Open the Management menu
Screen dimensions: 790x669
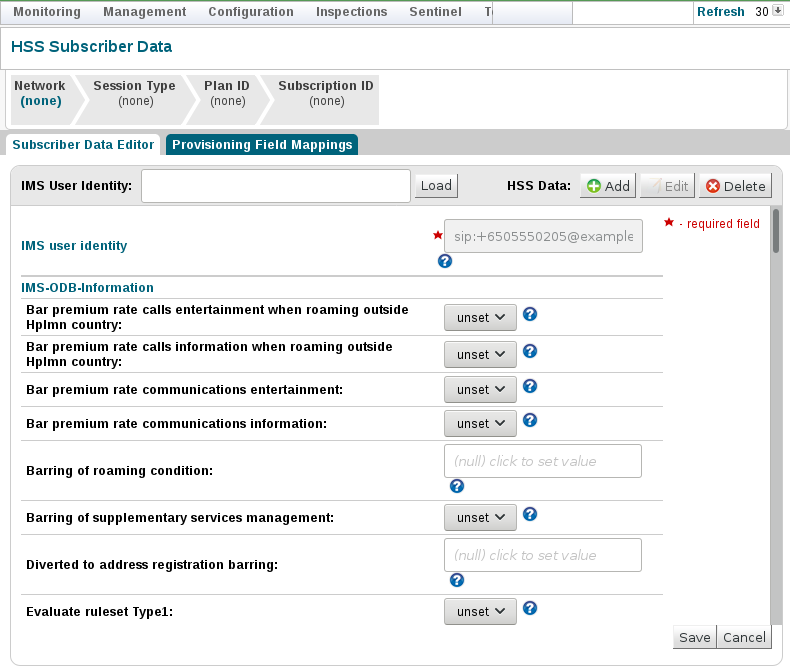pyautogui.click(x=145, y=12)
